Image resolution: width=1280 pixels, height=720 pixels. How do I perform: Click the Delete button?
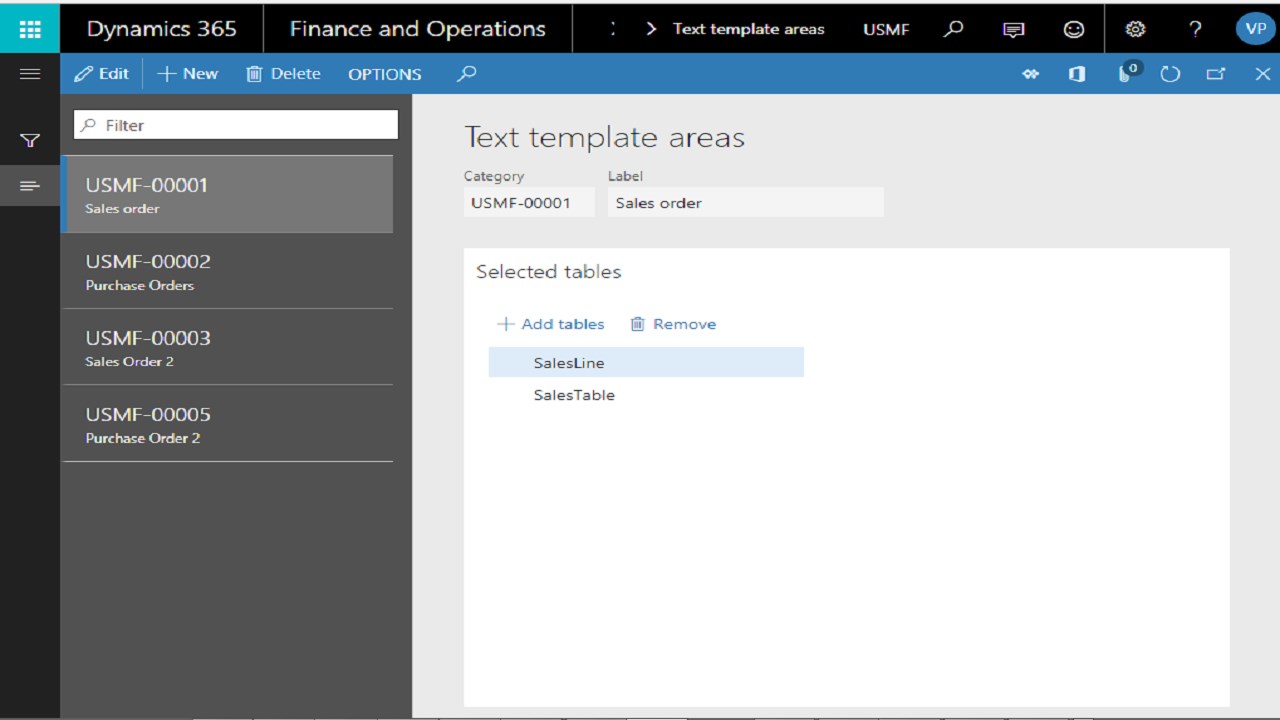pyautogui.click(x=284, y=74)
